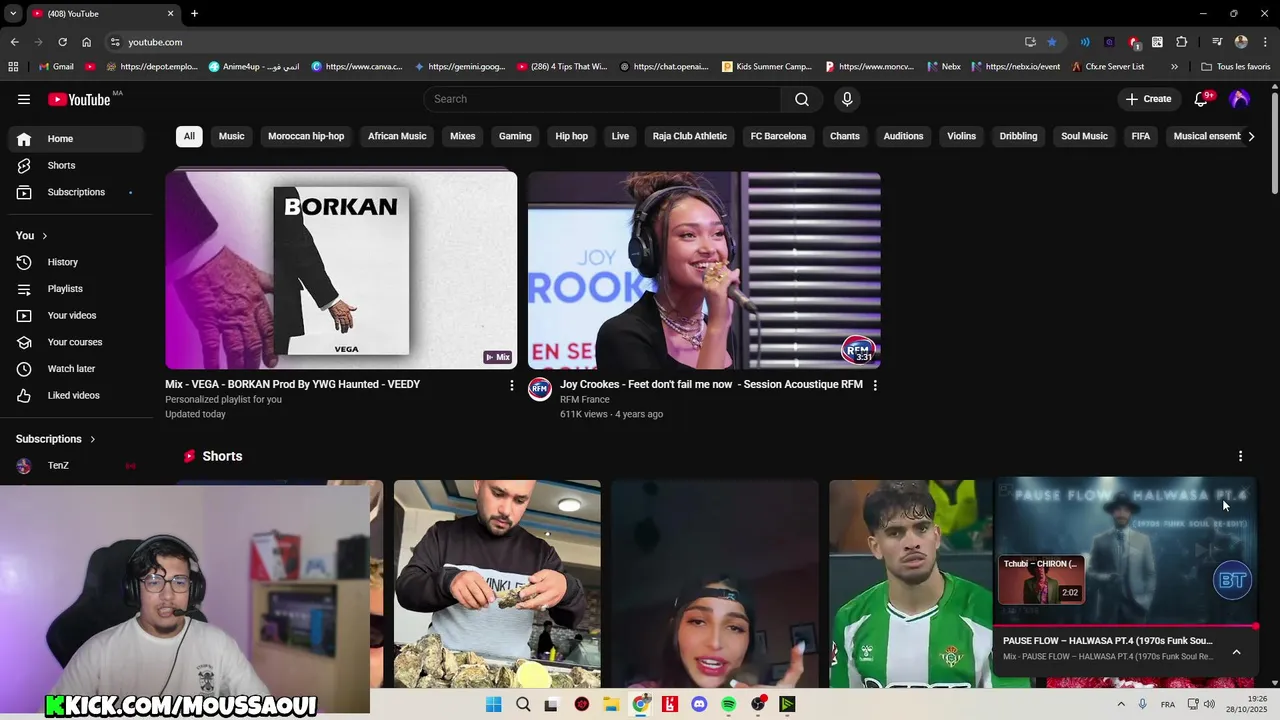Open the Chrome apps grid in bookmarks bar

tap(13, 67)
